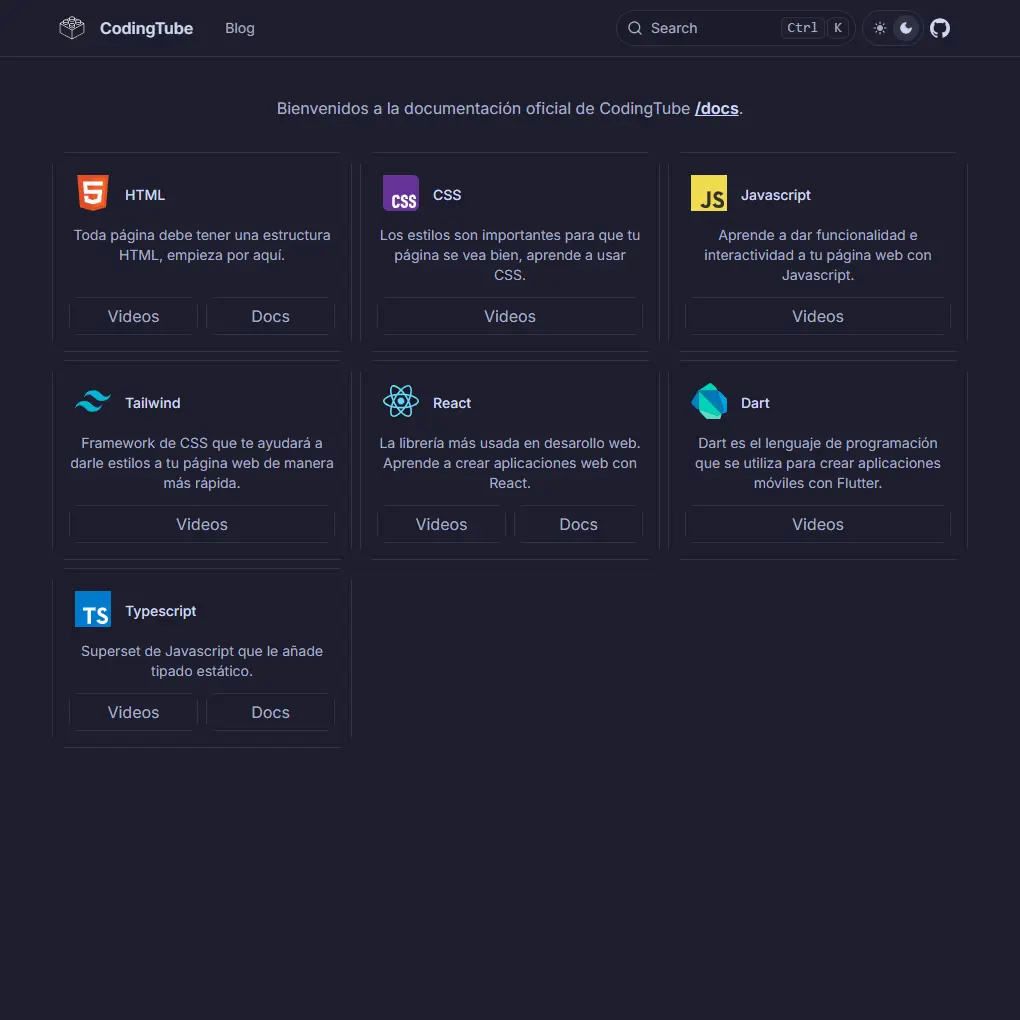Click the React atom icon
1020x1020 pixels.
(x=400, y=402)
